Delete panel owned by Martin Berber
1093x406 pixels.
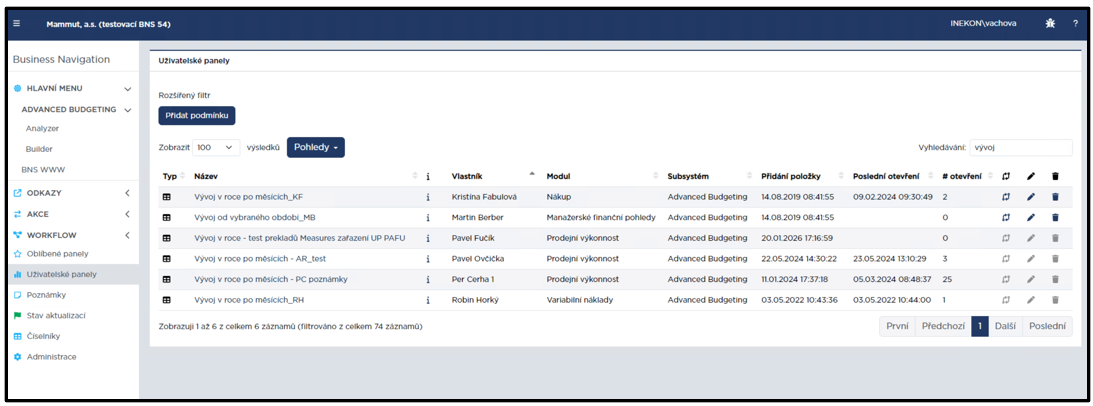tap(1055, 218)
